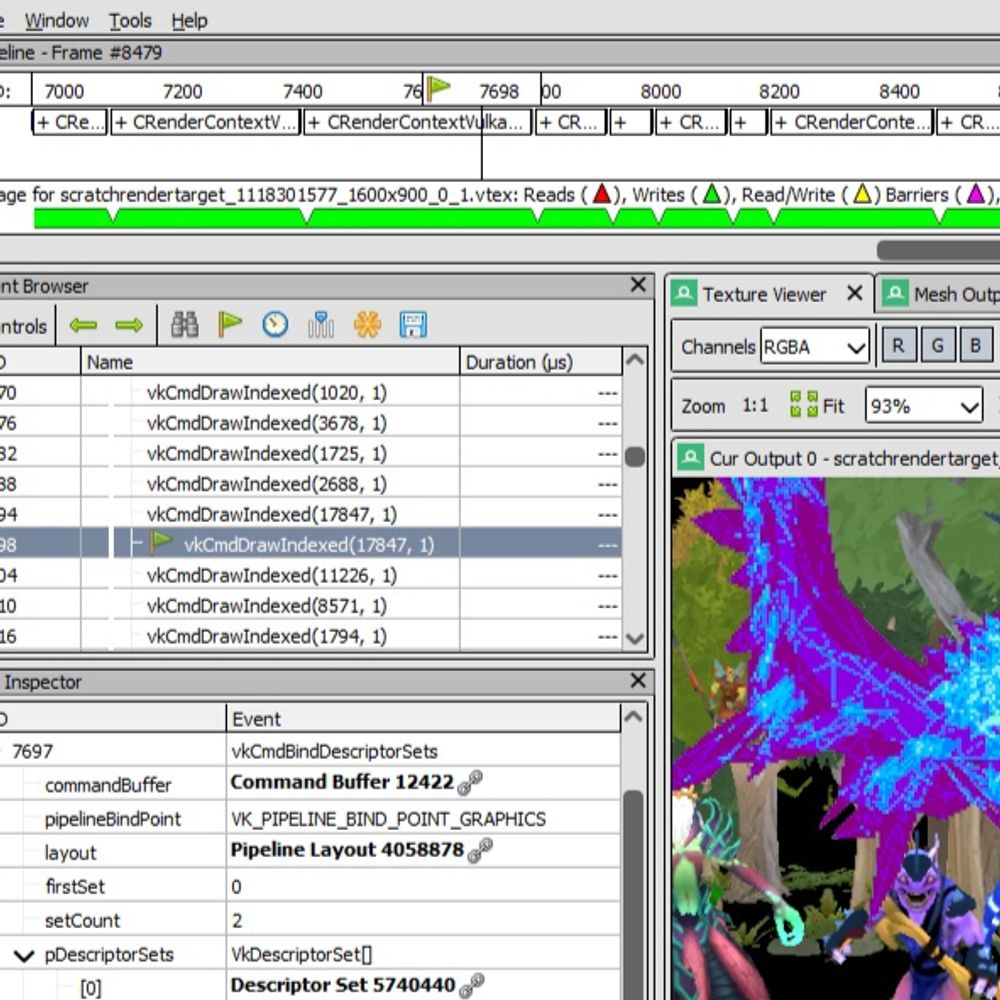This screenshot has height=1000, width=1000.
Task: Open the Window menu
Action: point(57,20)
